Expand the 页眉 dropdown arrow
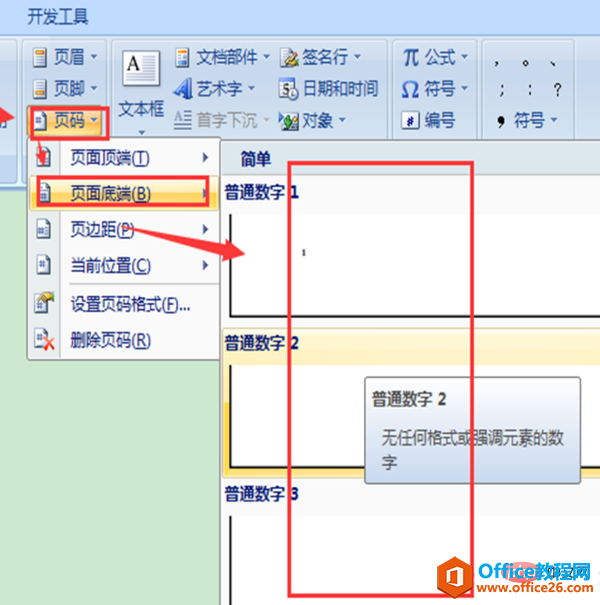 (x=94, y=57)
